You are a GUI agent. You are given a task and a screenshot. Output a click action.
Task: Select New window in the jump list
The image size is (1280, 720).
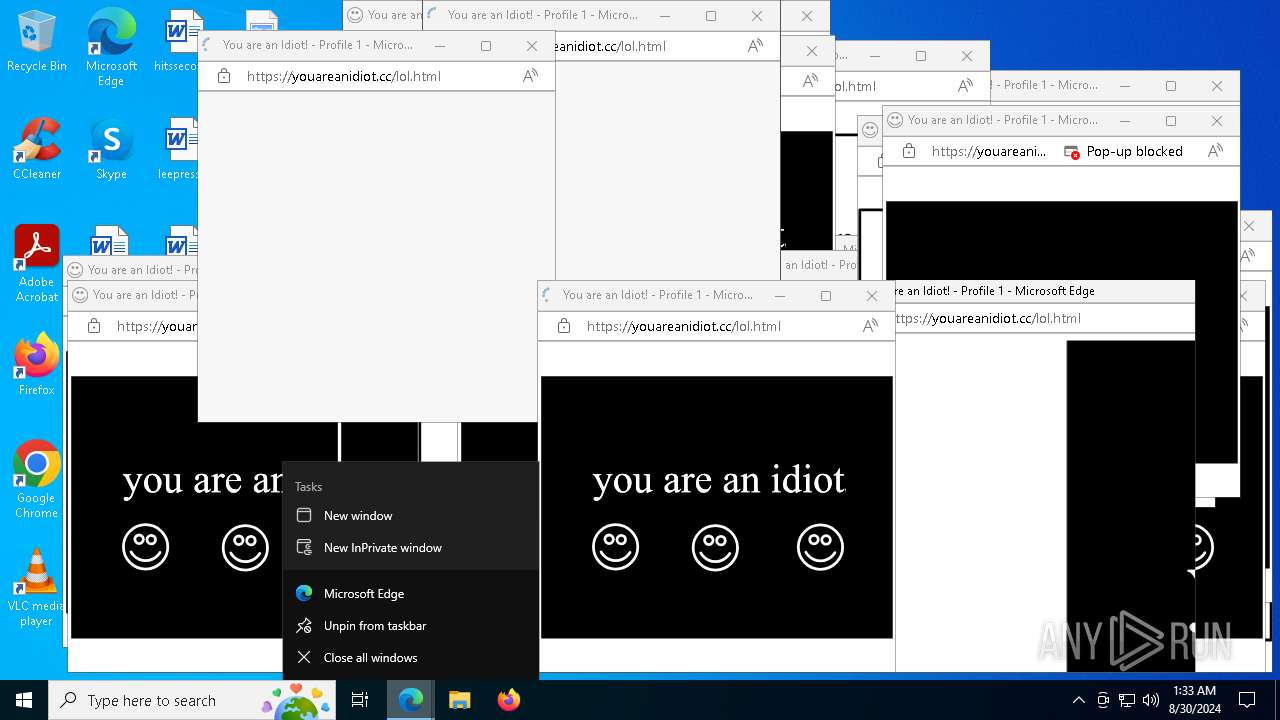coord(411,516)
